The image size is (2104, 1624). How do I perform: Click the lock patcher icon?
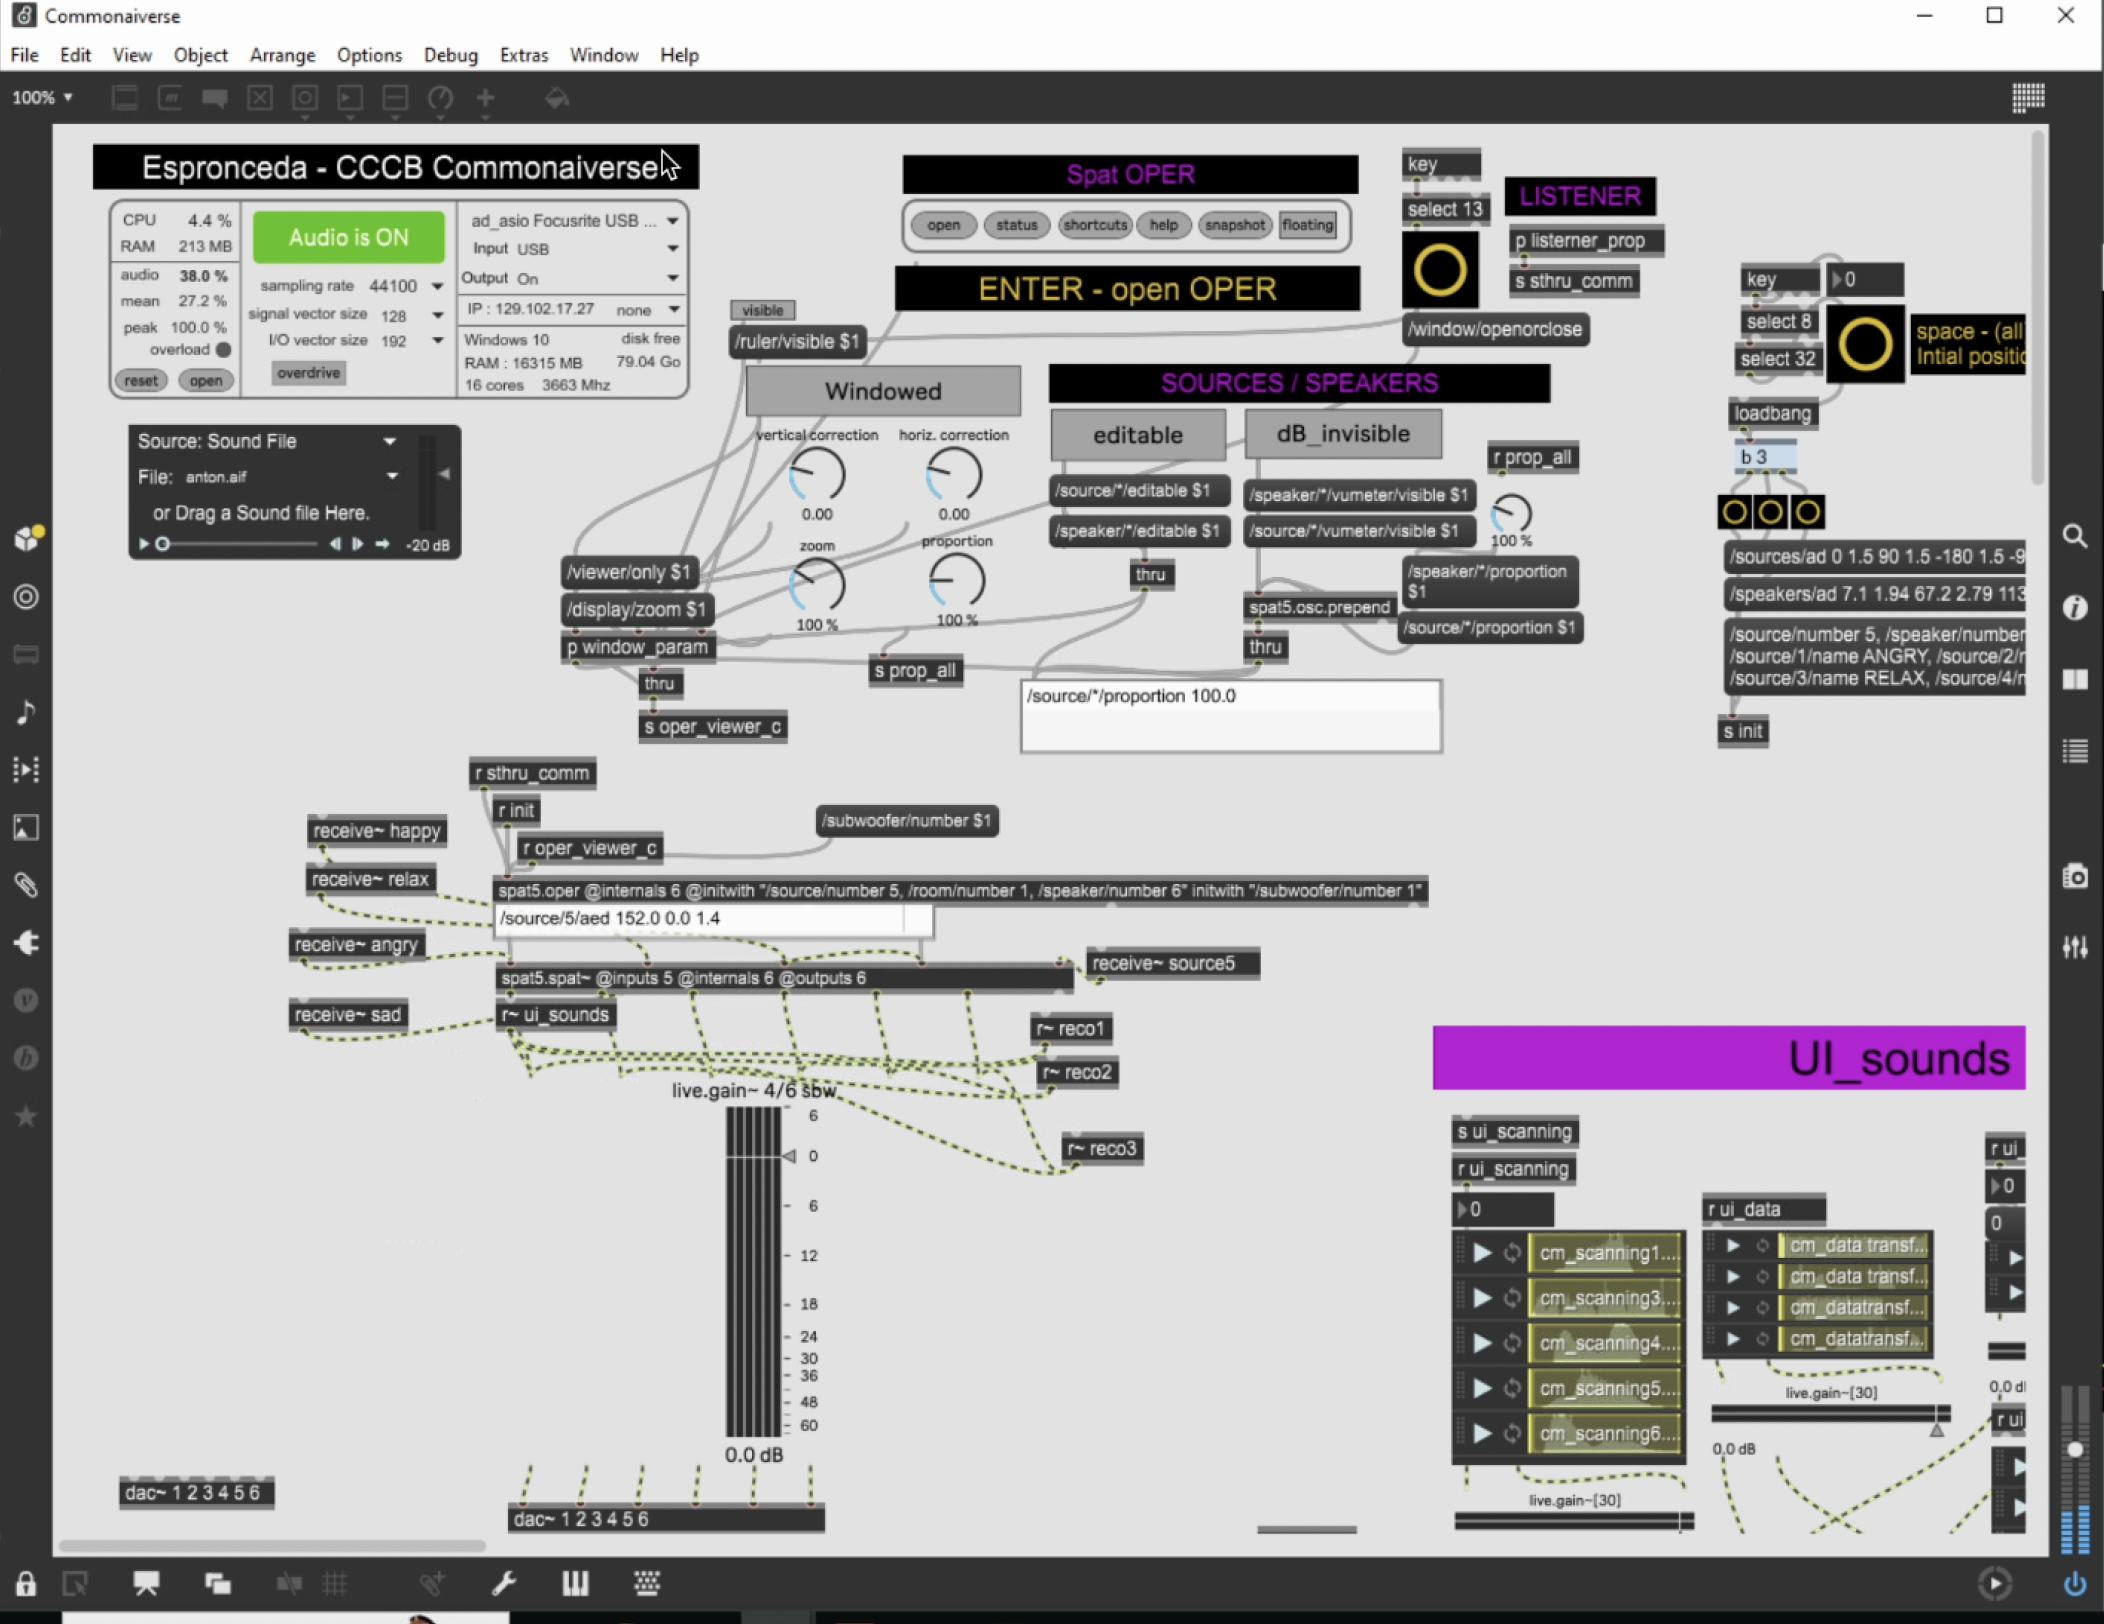point(26,1584)
